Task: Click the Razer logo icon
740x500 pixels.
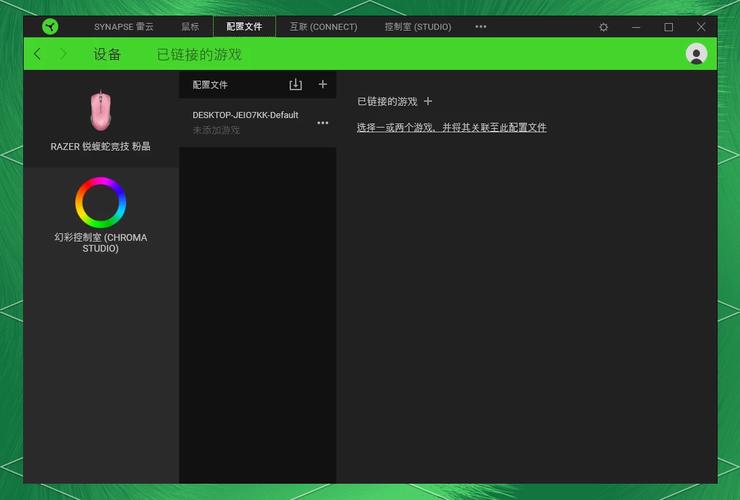Action: (x=50, y=26)
